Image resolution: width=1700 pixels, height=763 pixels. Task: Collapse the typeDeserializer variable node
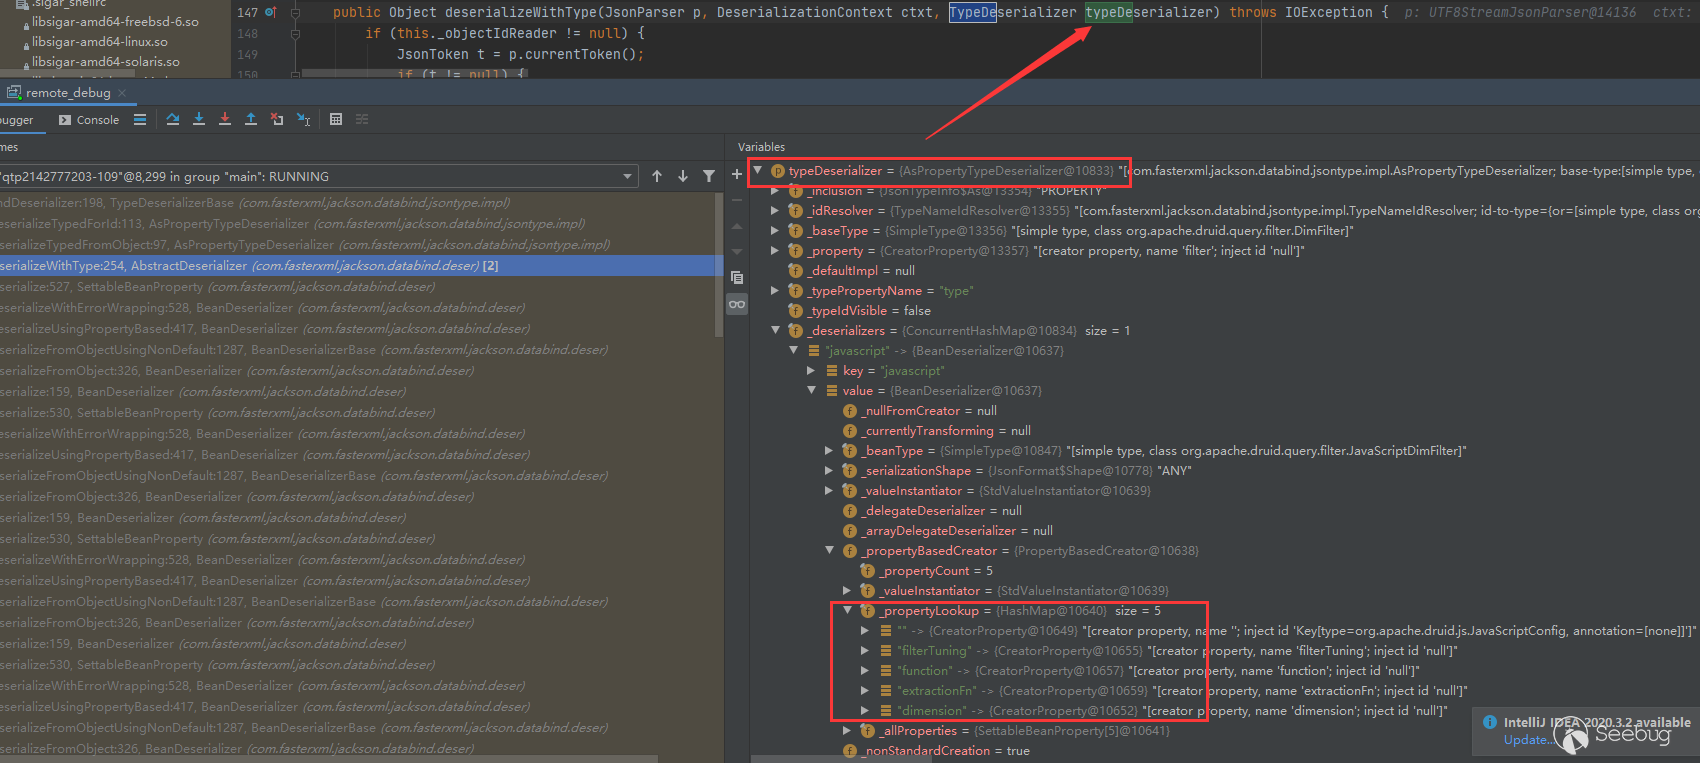(x=758, y=171)
